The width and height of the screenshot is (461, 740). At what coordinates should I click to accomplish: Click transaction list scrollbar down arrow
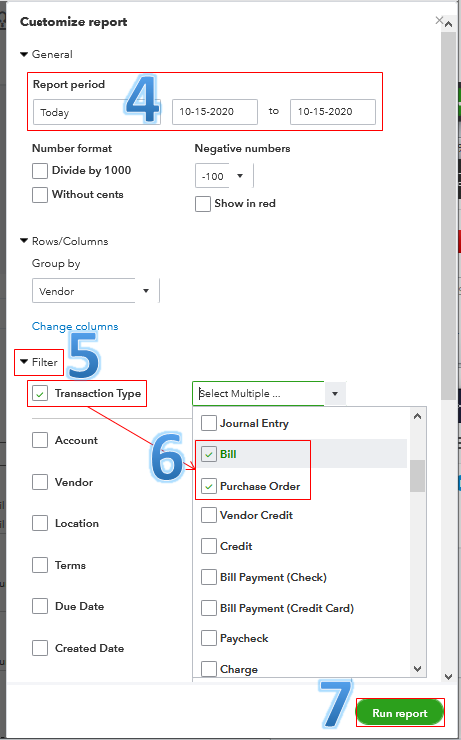click(x=417, y=668)
